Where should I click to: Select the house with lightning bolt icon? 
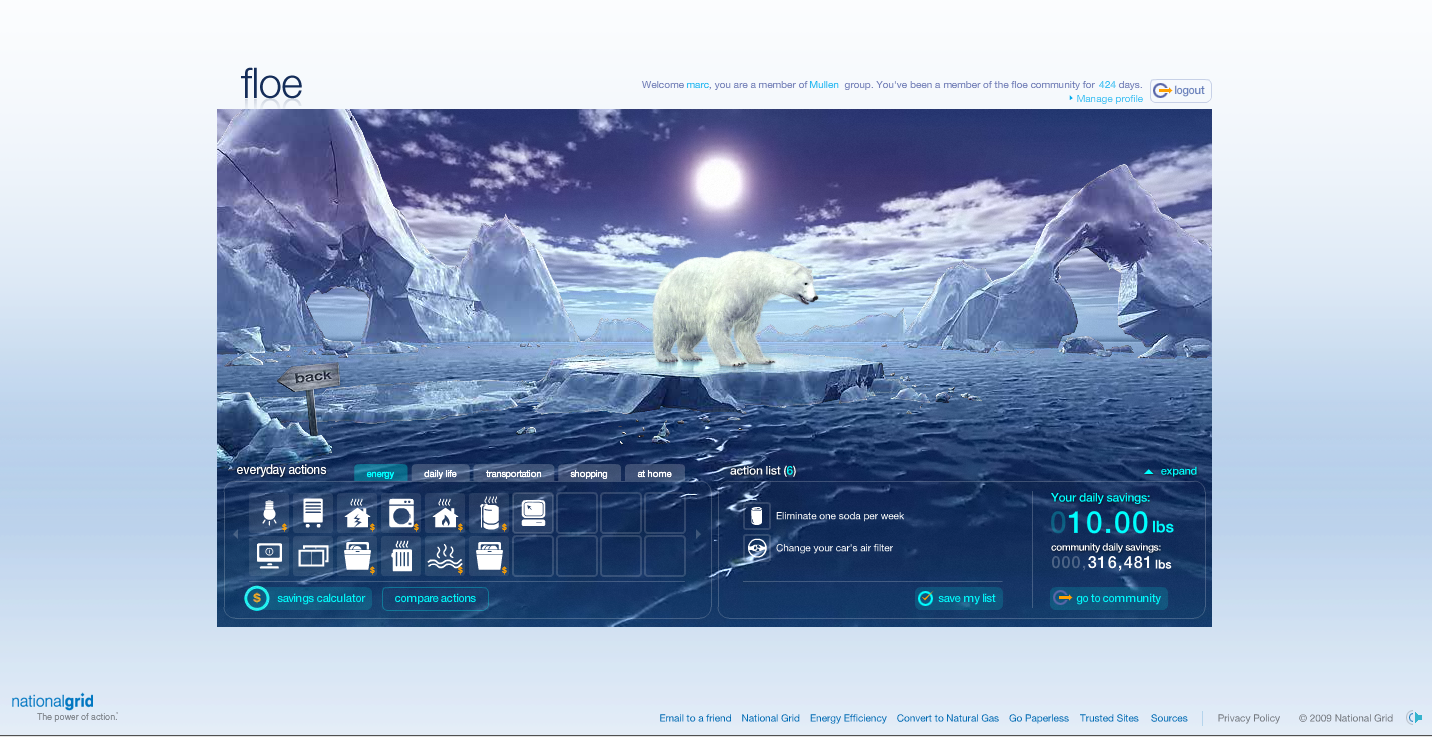(x=357, y=513)
